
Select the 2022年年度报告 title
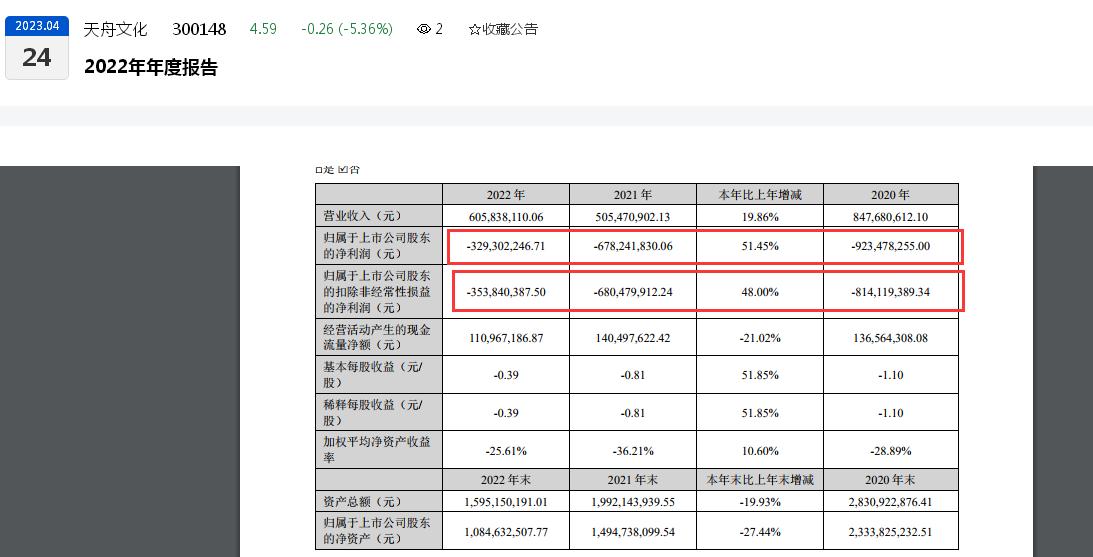[x=151, y=67]
